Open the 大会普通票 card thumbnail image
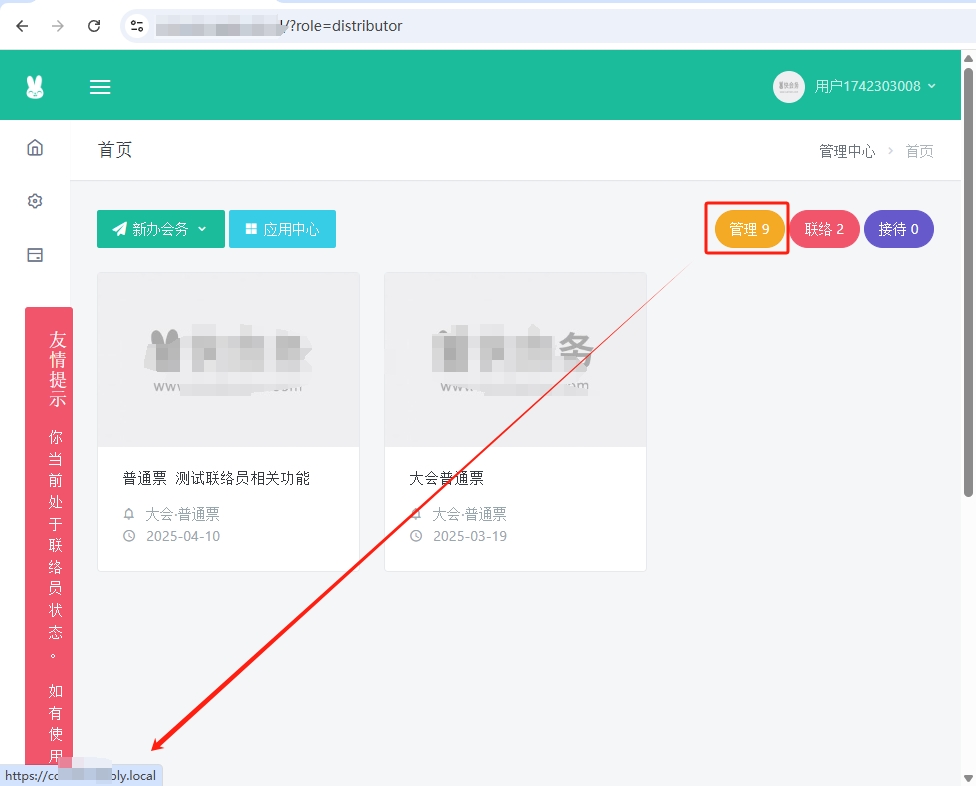Image resolution: width=976 pixels, height=786 pixels. [515, 360]
